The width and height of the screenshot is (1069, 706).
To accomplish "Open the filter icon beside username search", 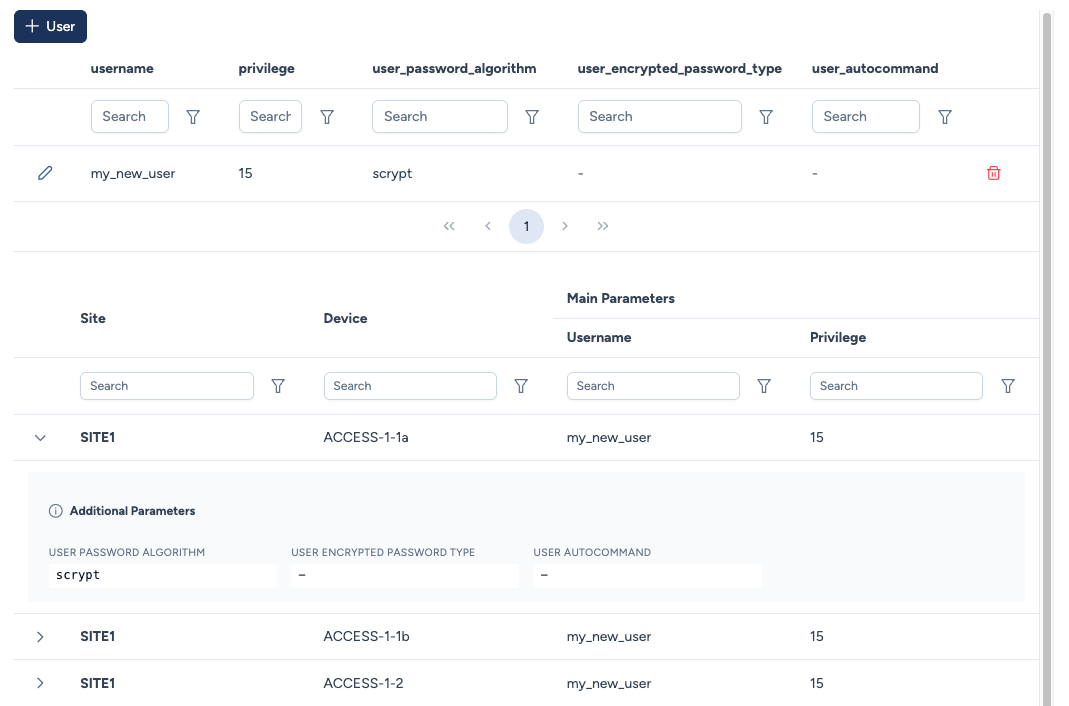I will pyautogui.click(x=193, y=117).
